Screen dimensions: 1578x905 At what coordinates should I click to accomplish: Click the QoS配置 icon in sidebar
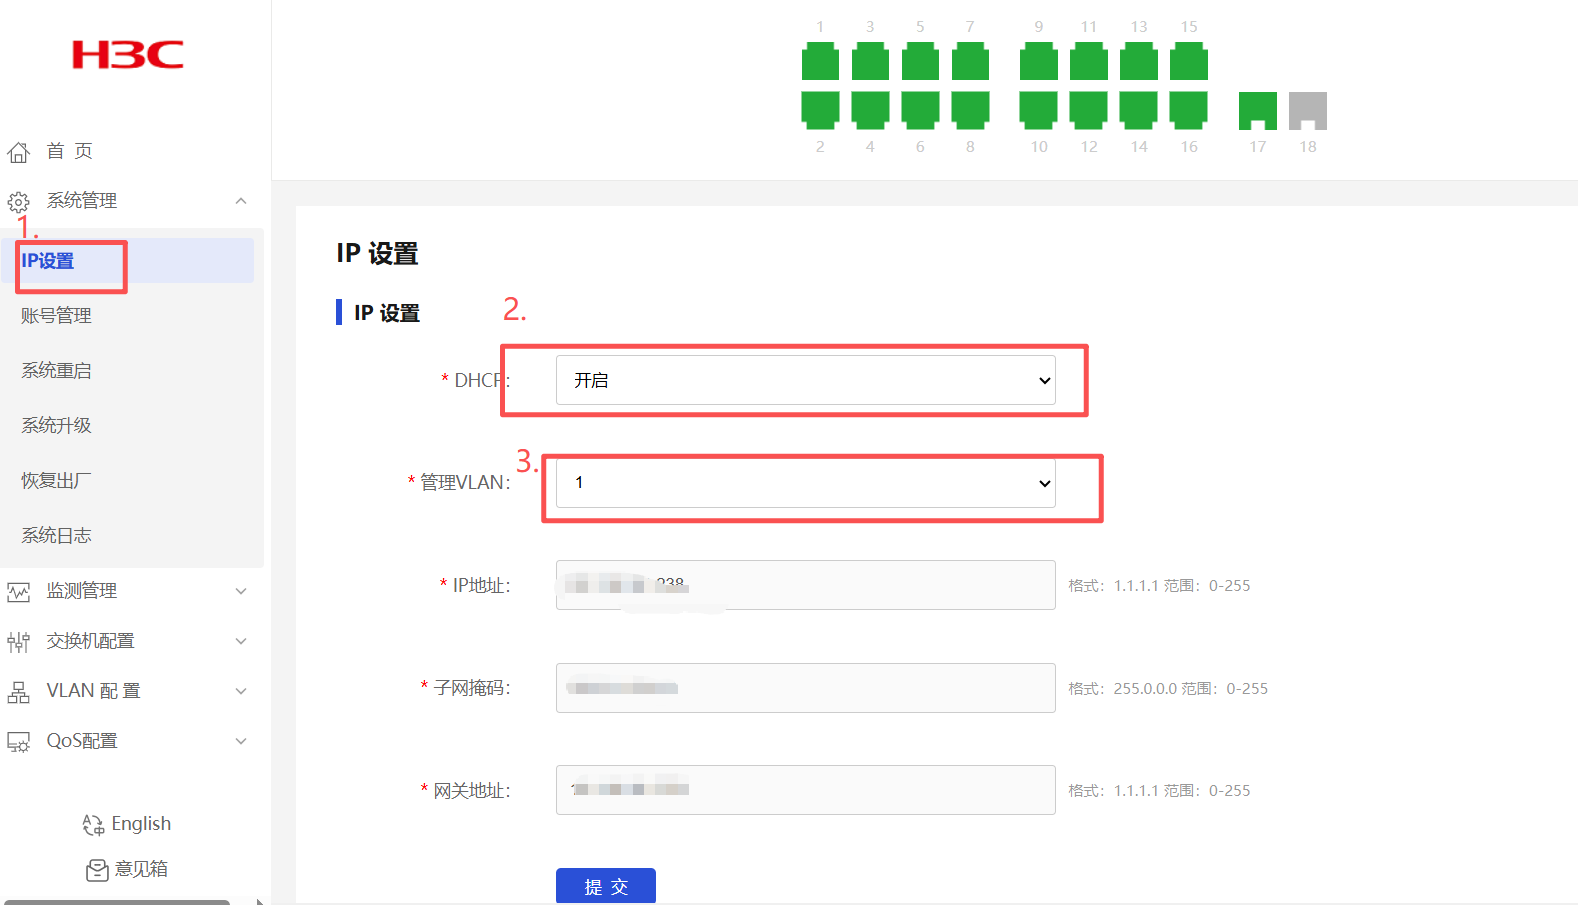pos(18,742)
